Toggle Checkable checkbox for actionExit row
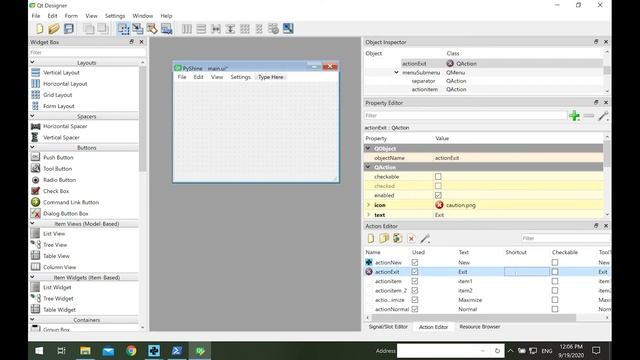Viewport: 640px width, 360px height. click(x=555, y=272)
